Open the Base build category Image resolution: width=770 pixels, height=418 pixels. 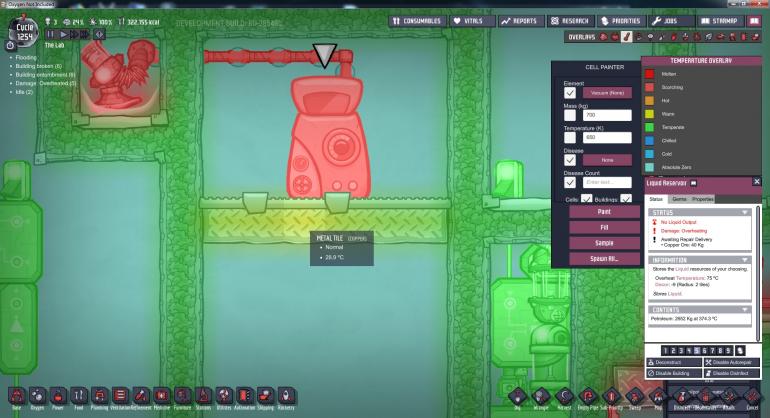coord(17,396)
